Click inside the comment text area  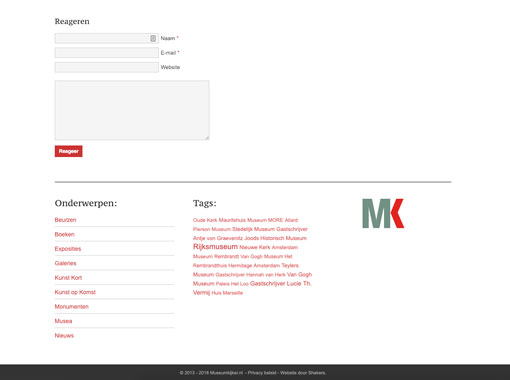pyautogui.click(x=132, y=110)
